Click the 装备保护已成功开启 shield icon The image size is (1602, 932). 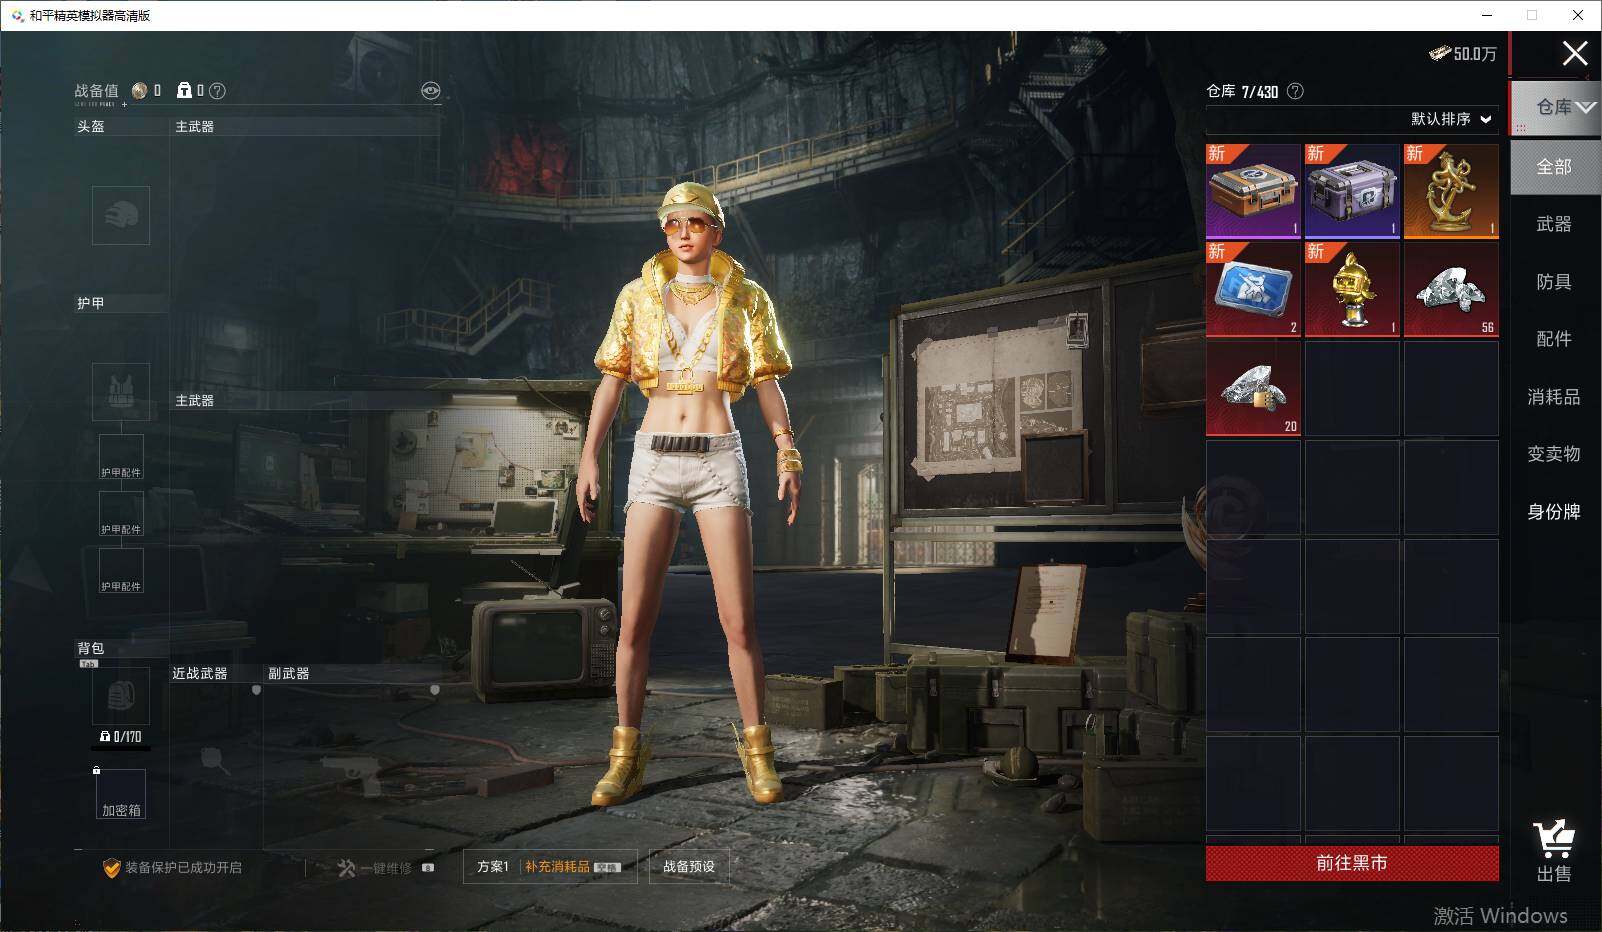[x=112, y=868]
